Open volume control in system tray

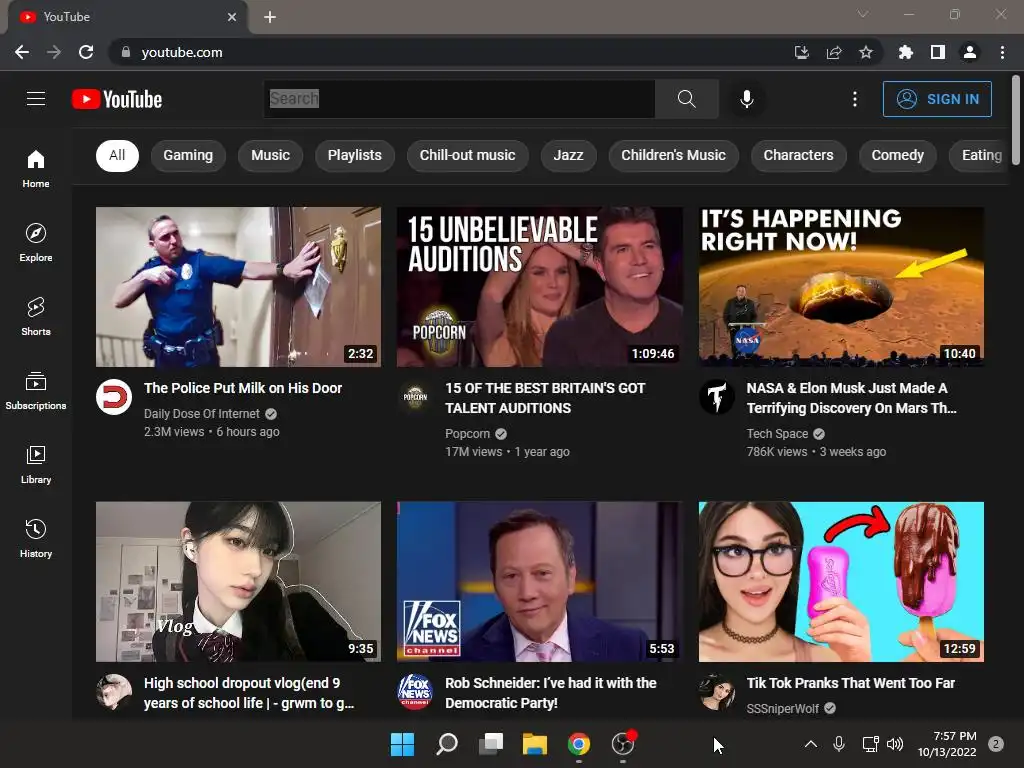(895, 744)
